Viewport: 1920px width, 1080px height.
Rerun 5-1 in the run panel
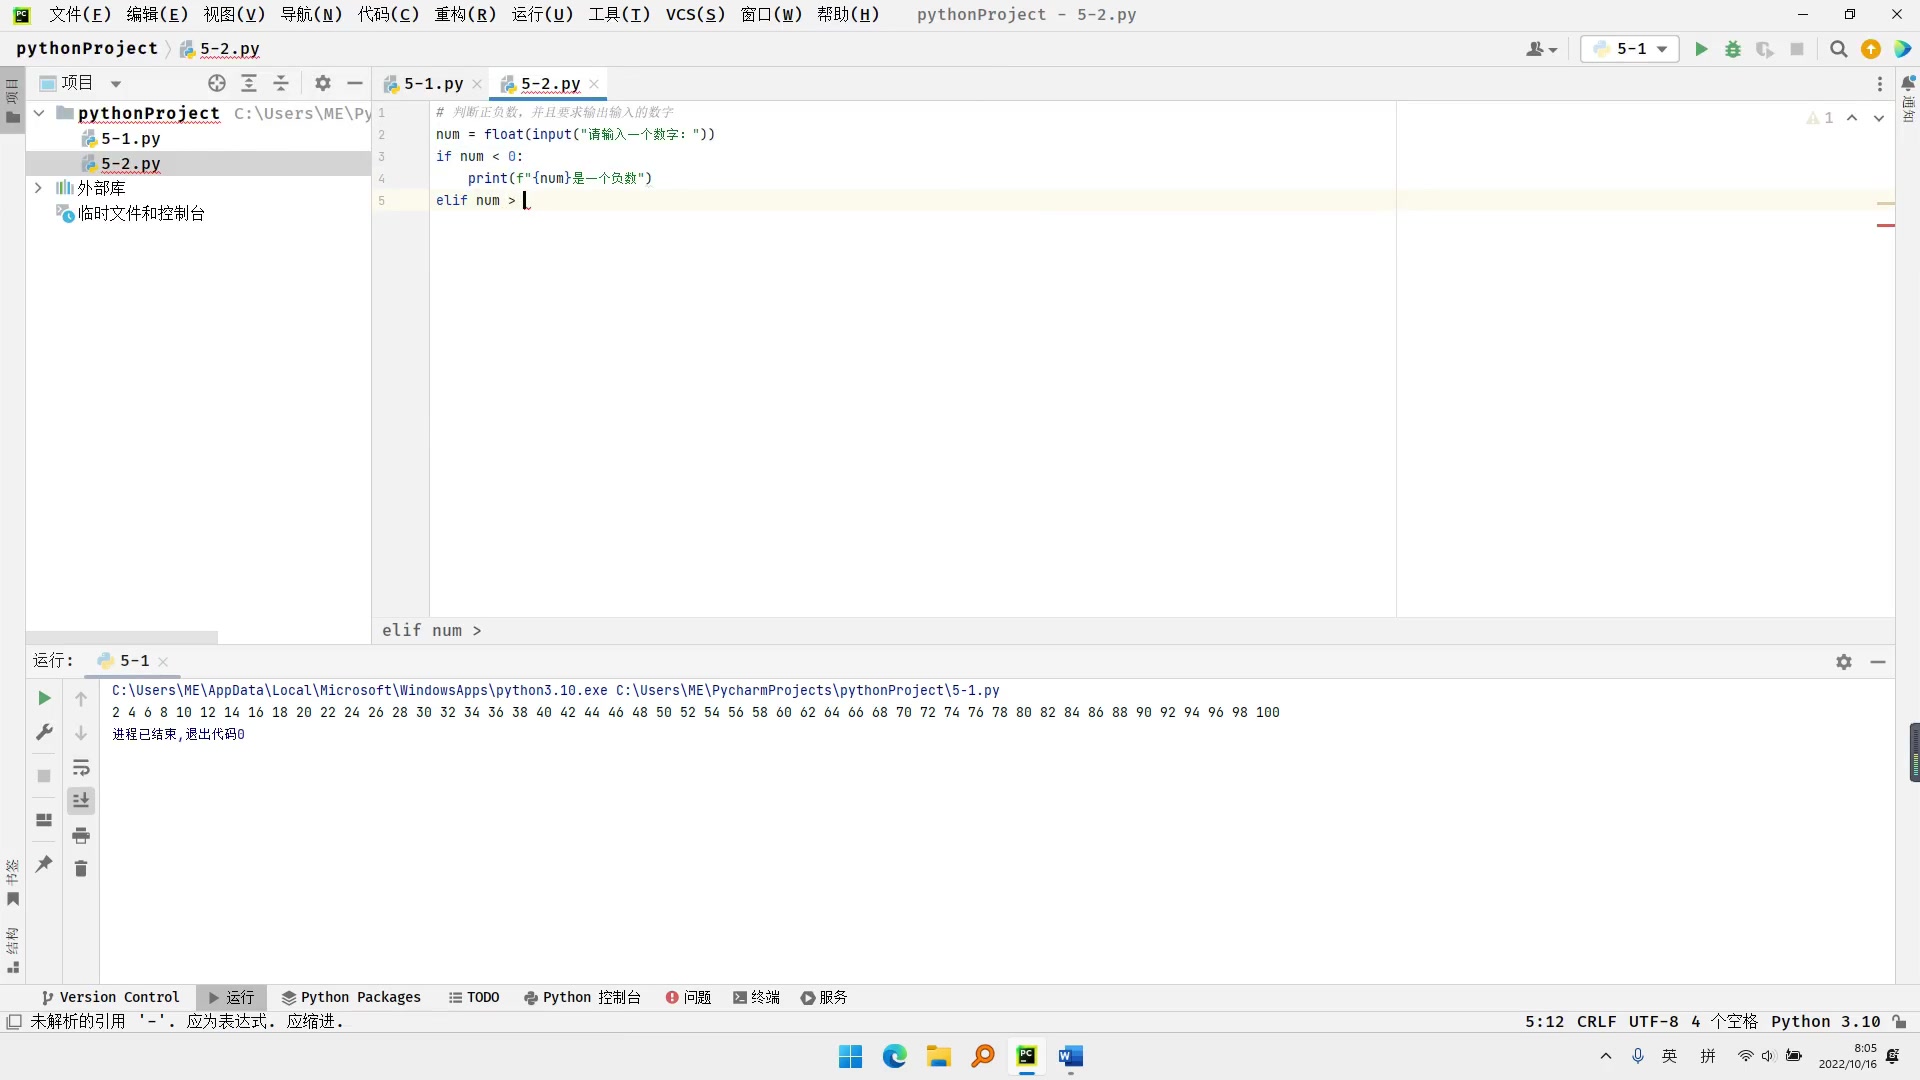point(44,698)
